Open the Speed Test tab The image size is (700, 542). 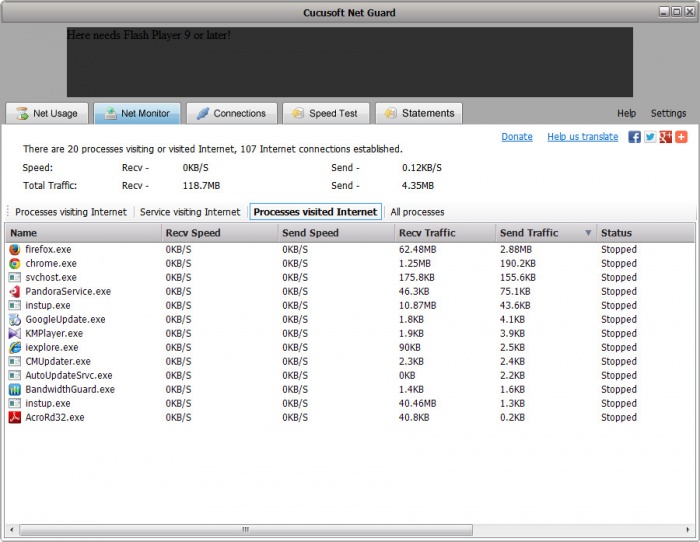326,113
